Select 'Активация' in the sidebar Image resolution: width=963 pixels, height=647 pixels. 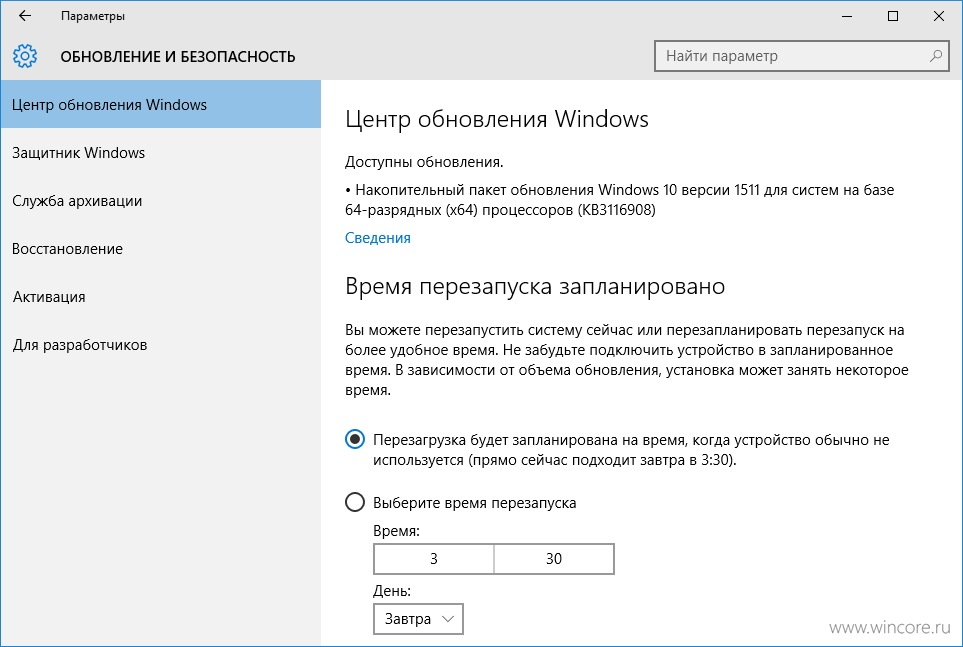(160, 297)
